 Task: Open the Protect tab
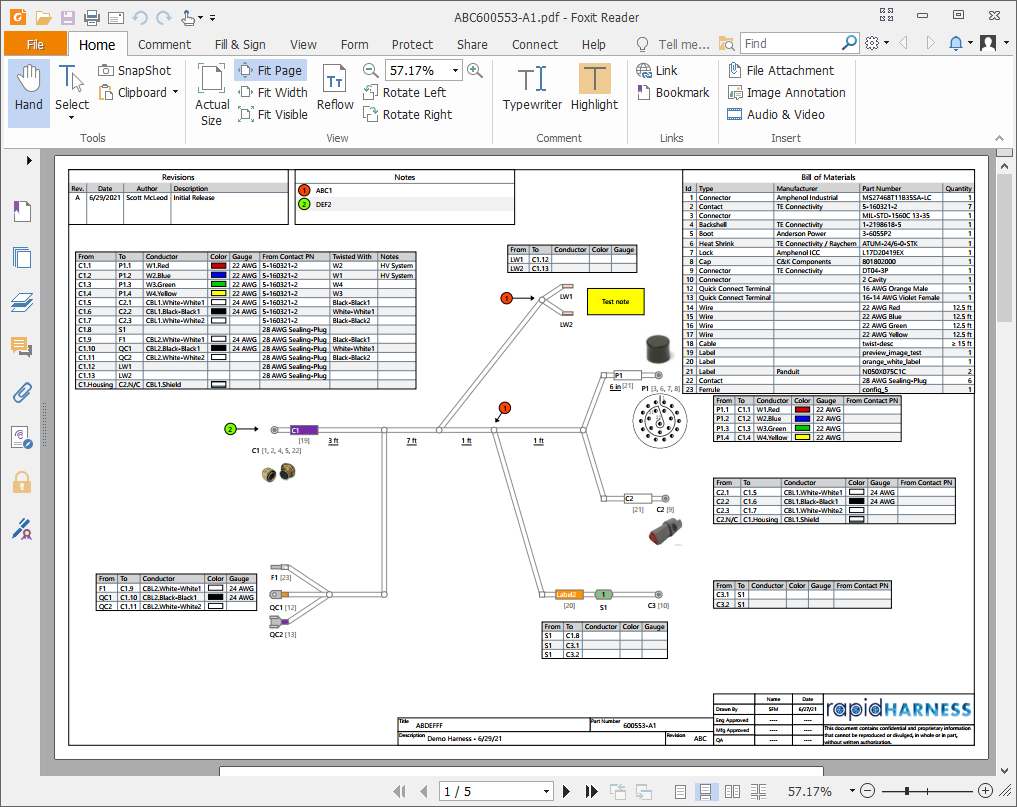point(412,44)
